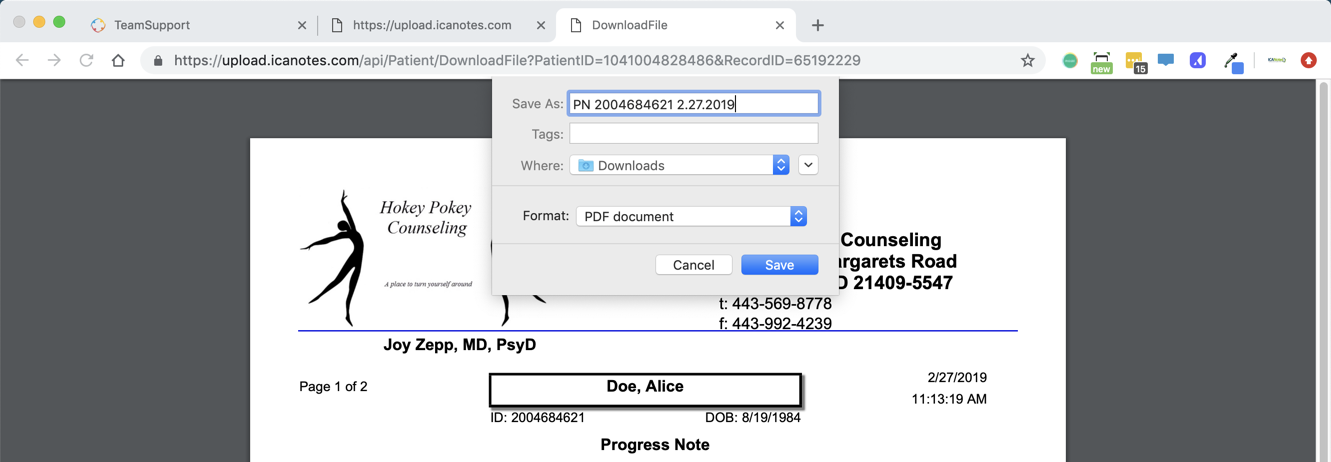Click the ICANotes extension icon

point(1276,60)
